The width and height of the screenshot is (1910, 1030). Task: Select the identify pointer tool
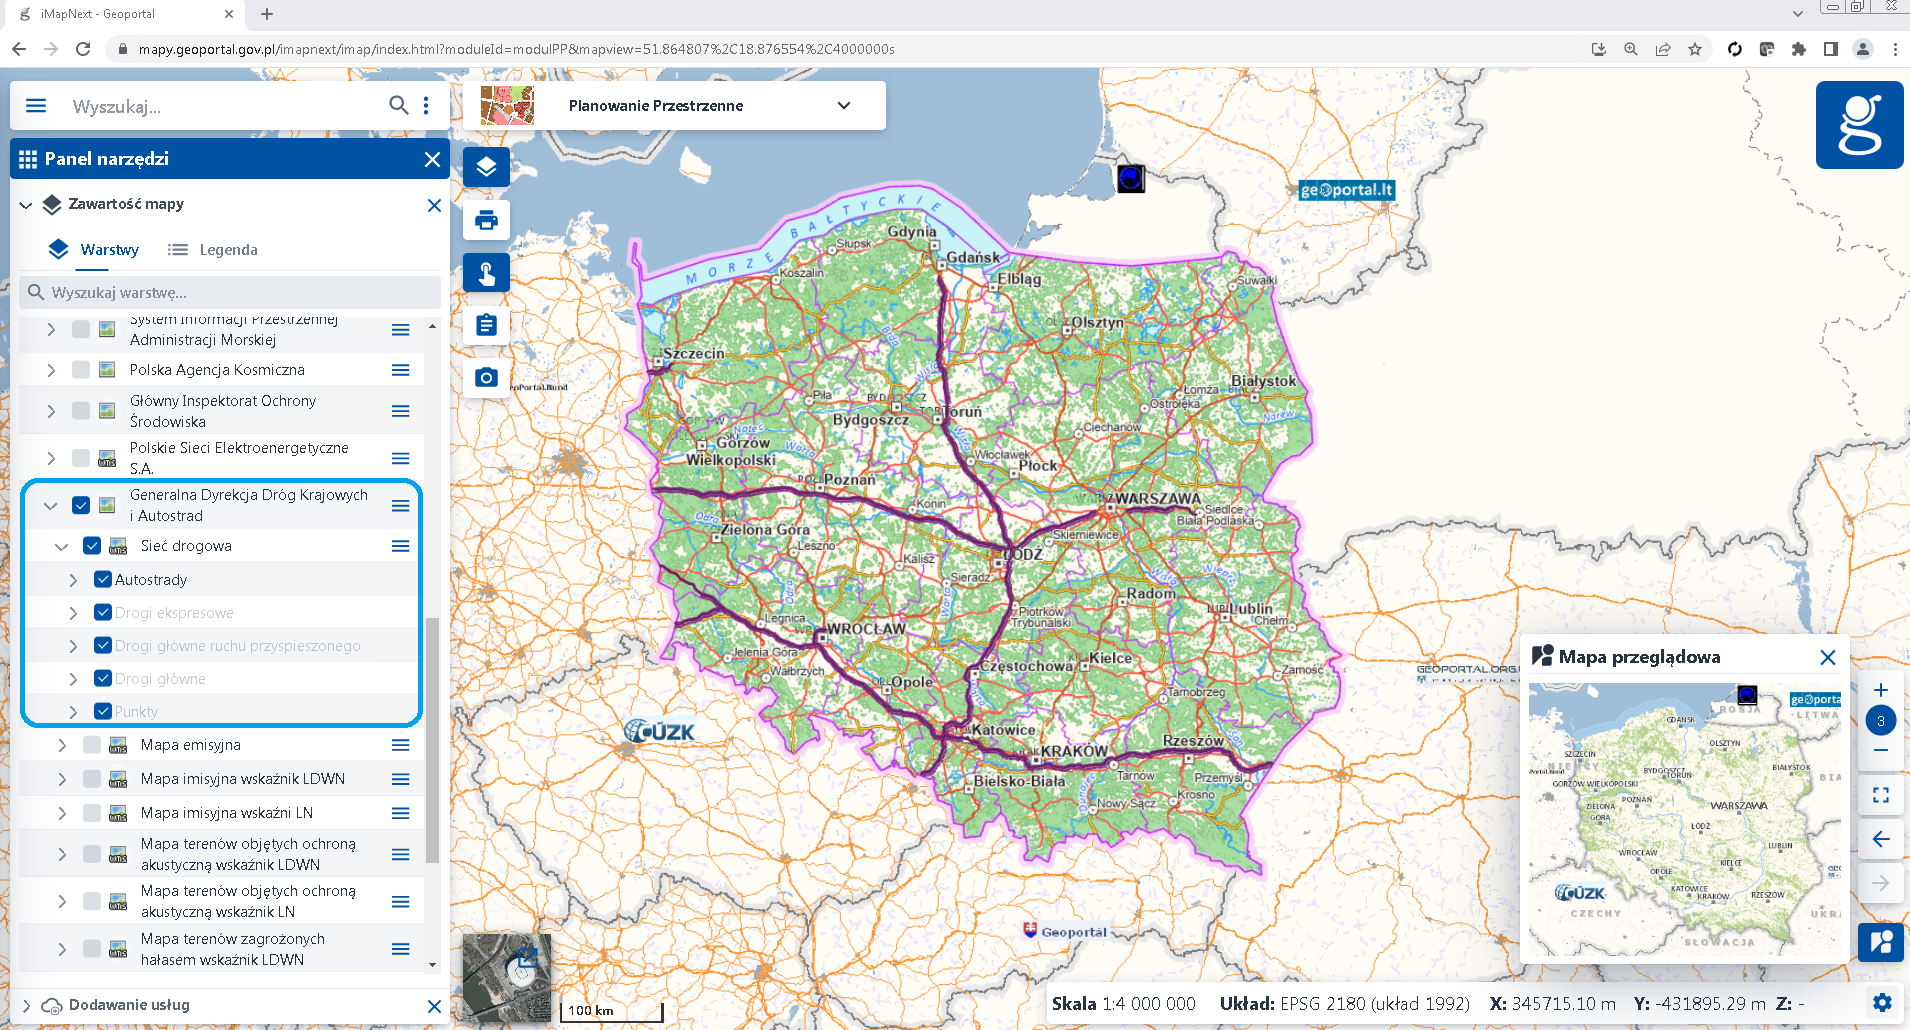tap(486, 273)
